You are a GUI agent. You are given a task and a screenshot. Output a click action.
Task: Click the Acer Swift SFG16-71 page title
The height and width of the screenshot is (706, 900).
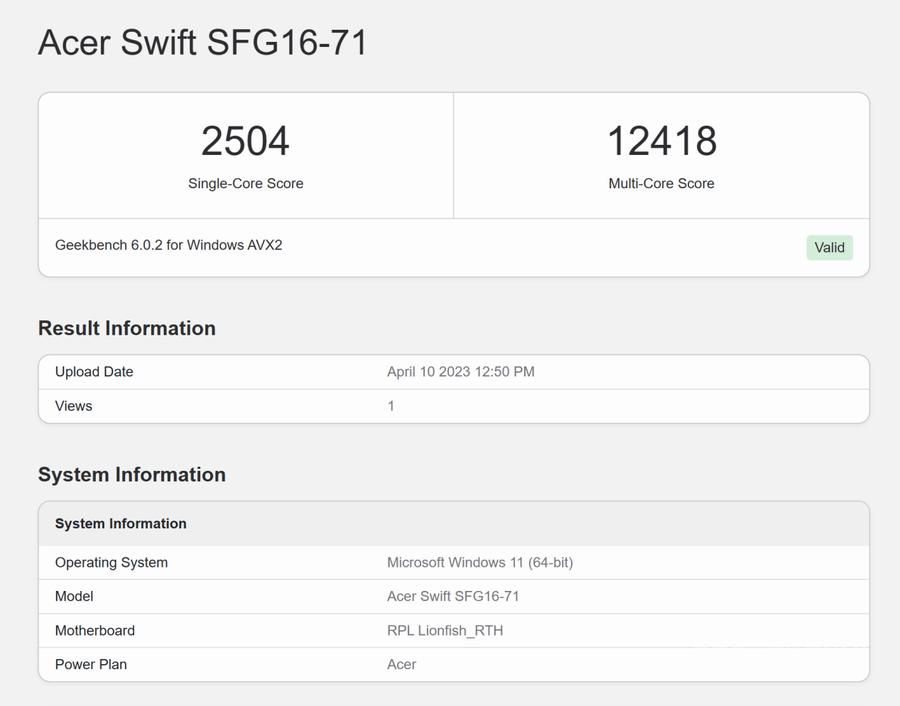click(x=203, y=43)
